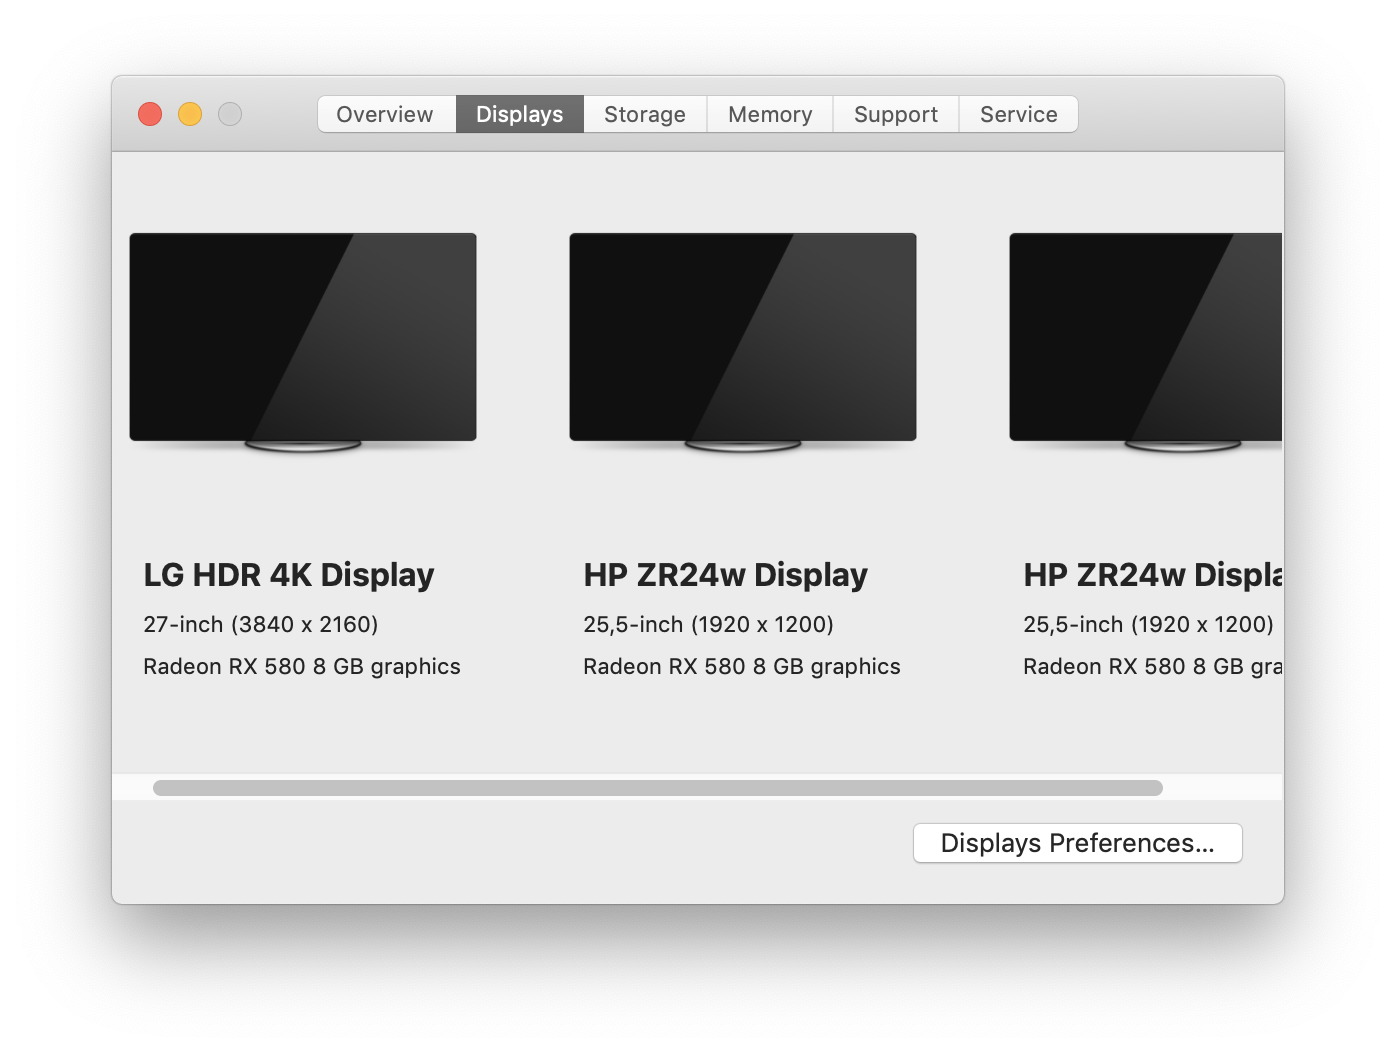This screenshot has height=1052, width=1396.
Task: Click the yellow minimize window button
Action: (190, 114)
